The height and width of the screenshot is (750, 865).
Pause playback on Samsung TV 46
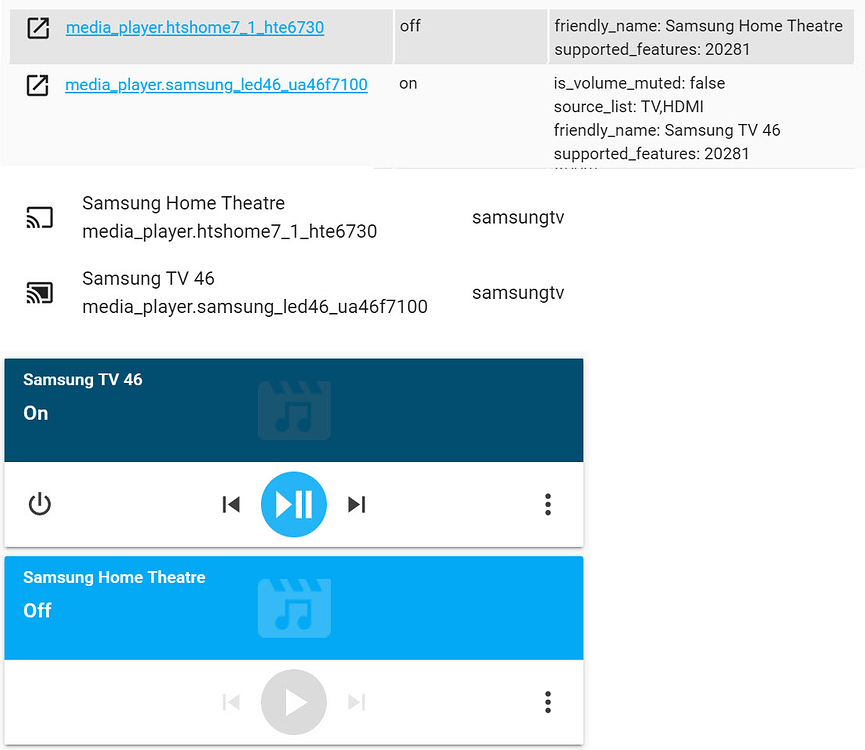pyautogui.click(x=294, y=504)
